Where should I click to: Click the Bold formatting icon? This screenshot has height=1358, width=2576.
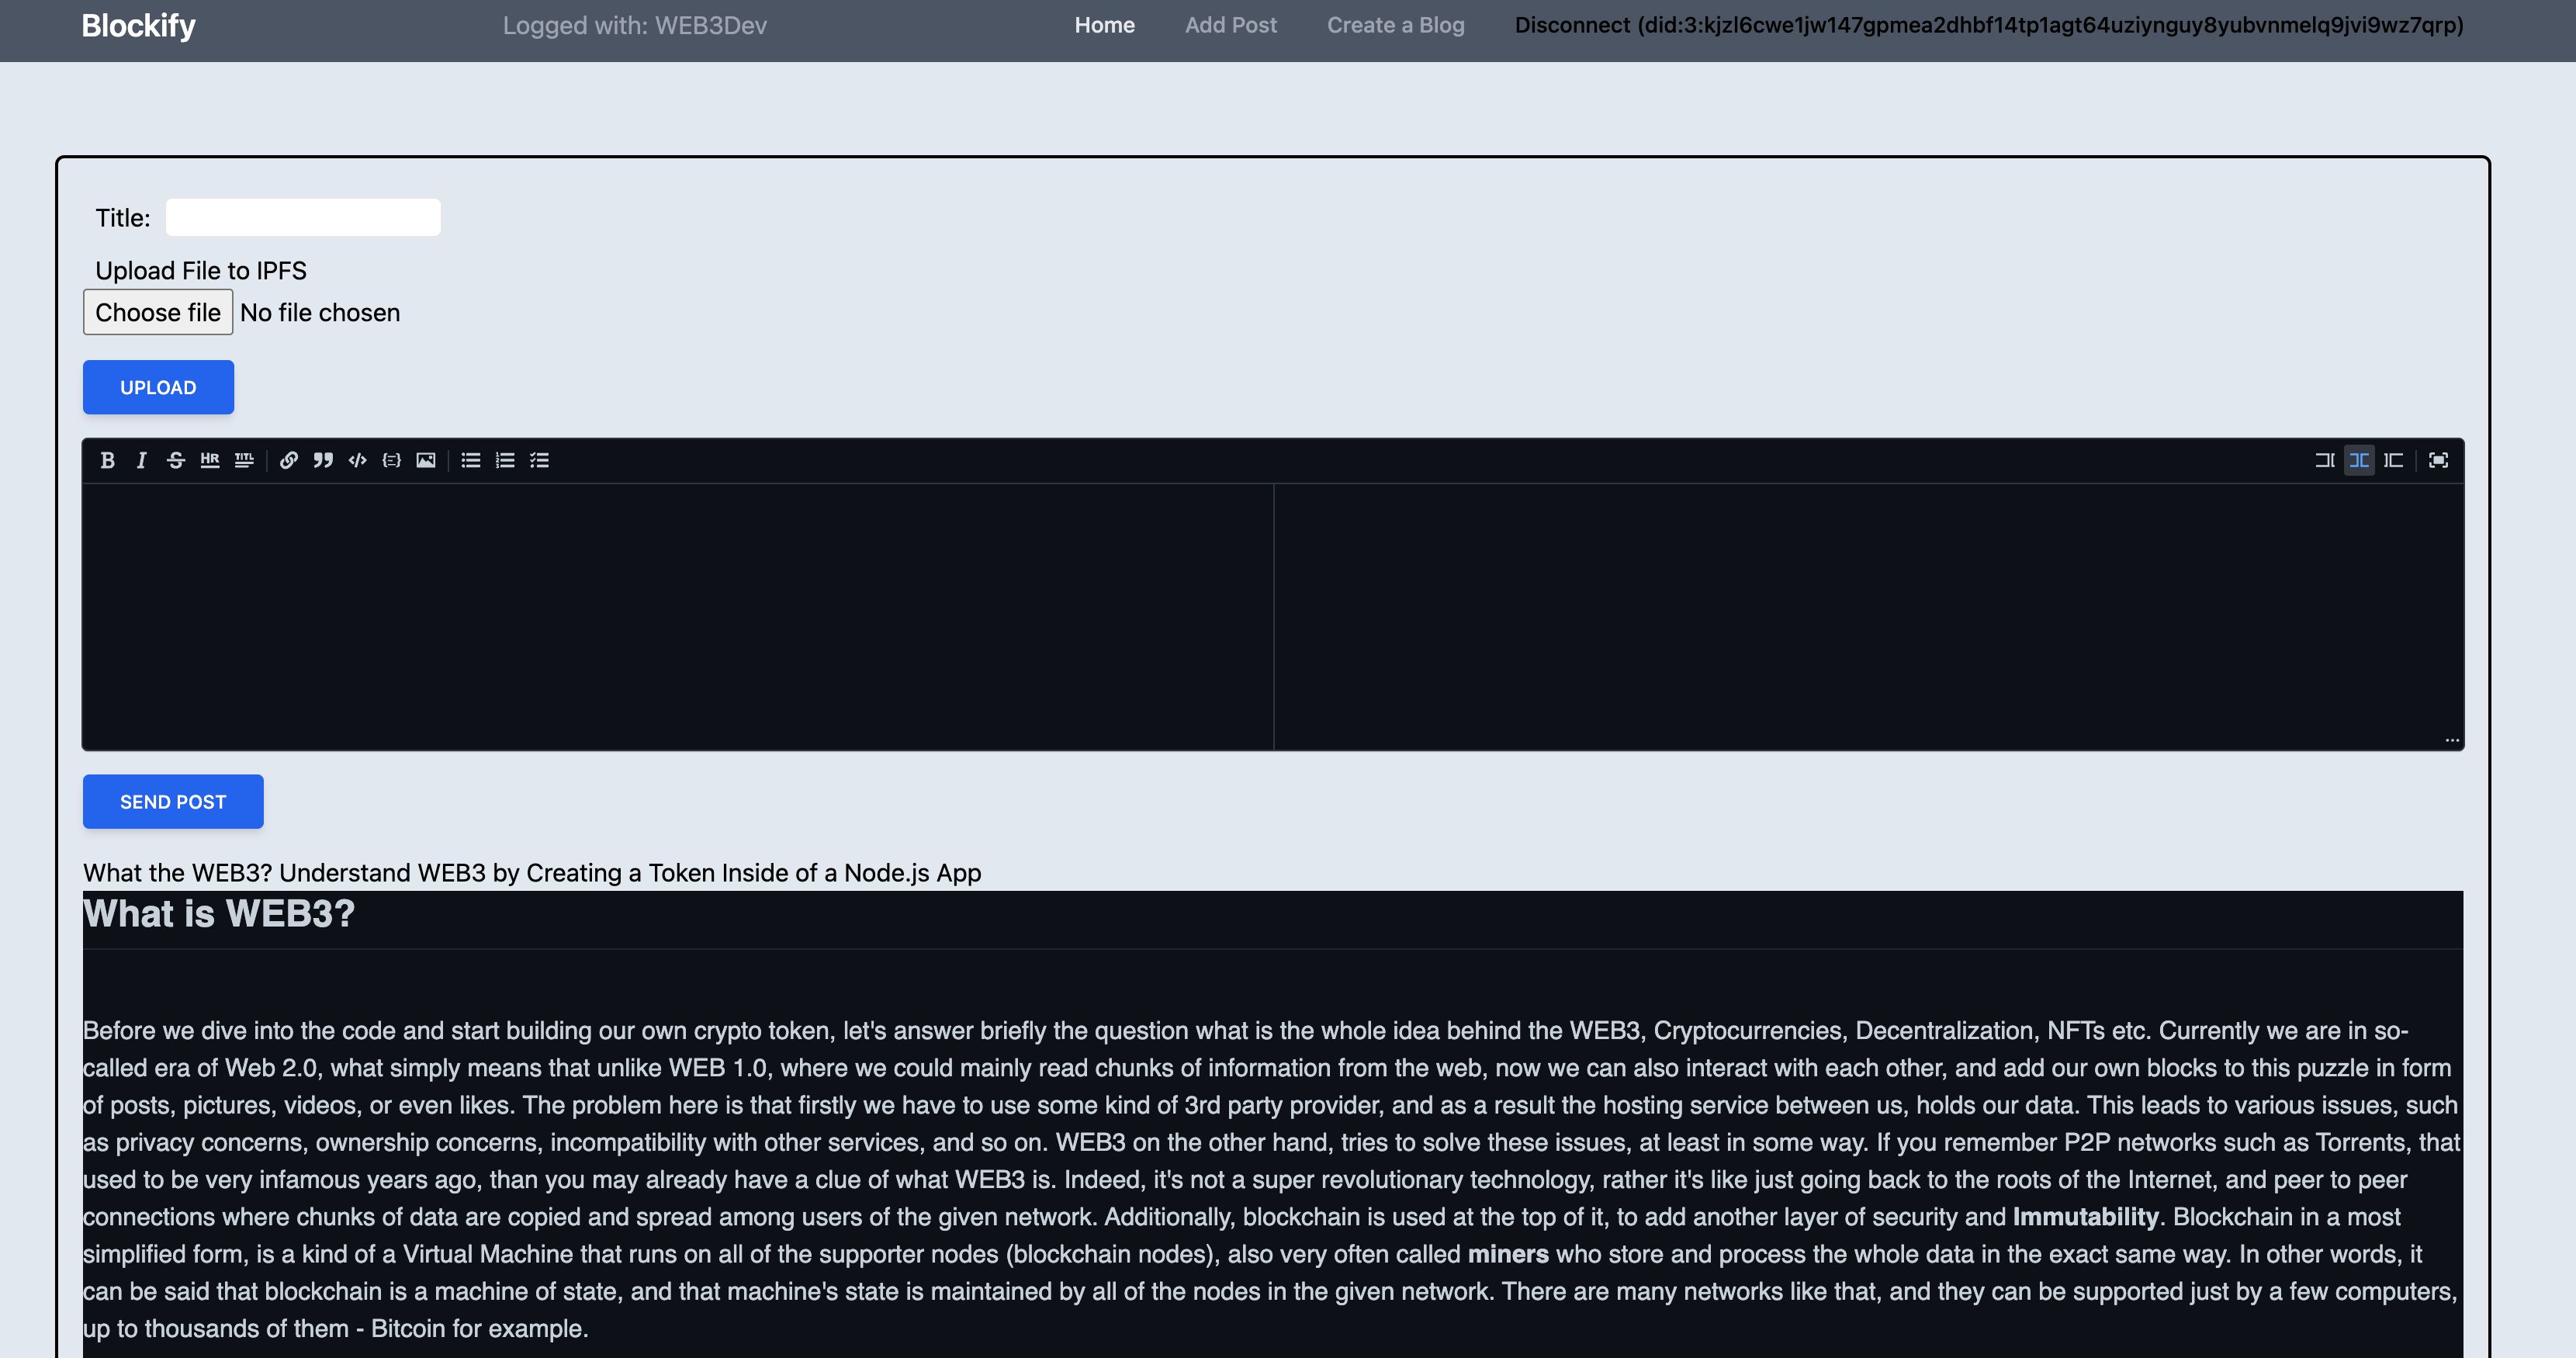[x=107, y=459]
